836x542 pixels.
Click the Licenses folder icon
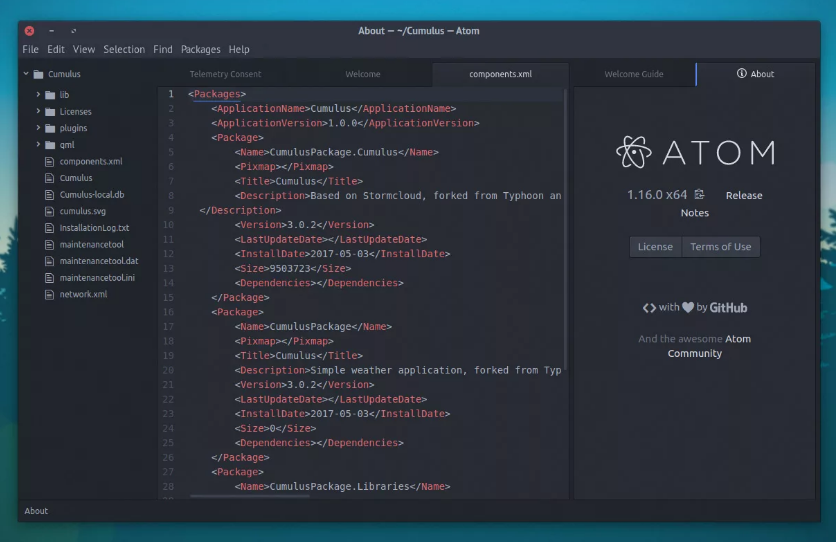(50, 111)
